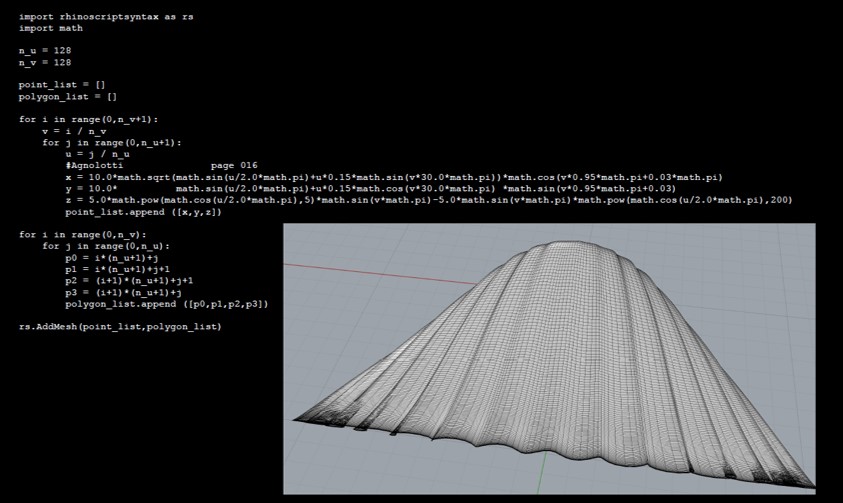Click 'for i in range(0,n_v+1):' line

pyautogui.click(x=89, y=119)
